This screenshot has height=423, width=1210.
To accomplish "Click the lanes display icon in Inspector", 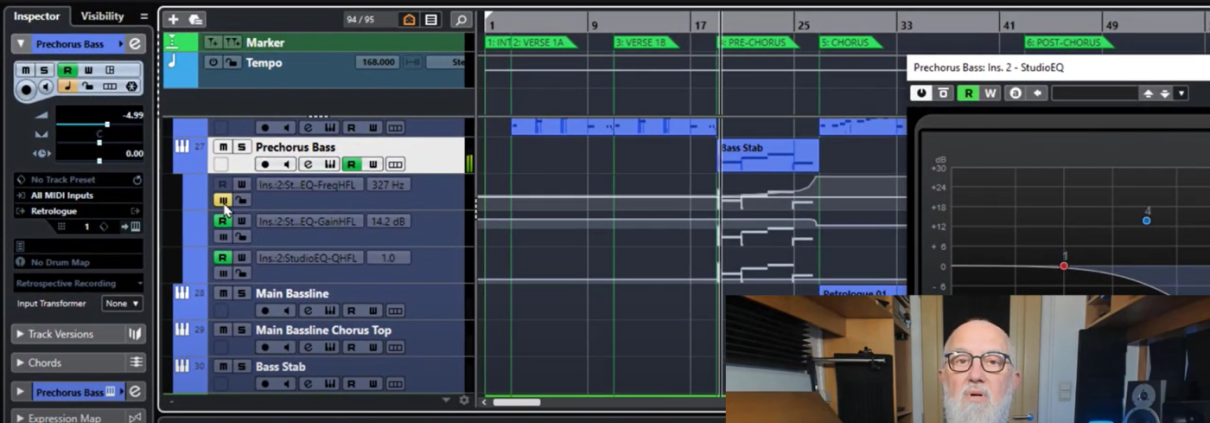I will 110,87.
